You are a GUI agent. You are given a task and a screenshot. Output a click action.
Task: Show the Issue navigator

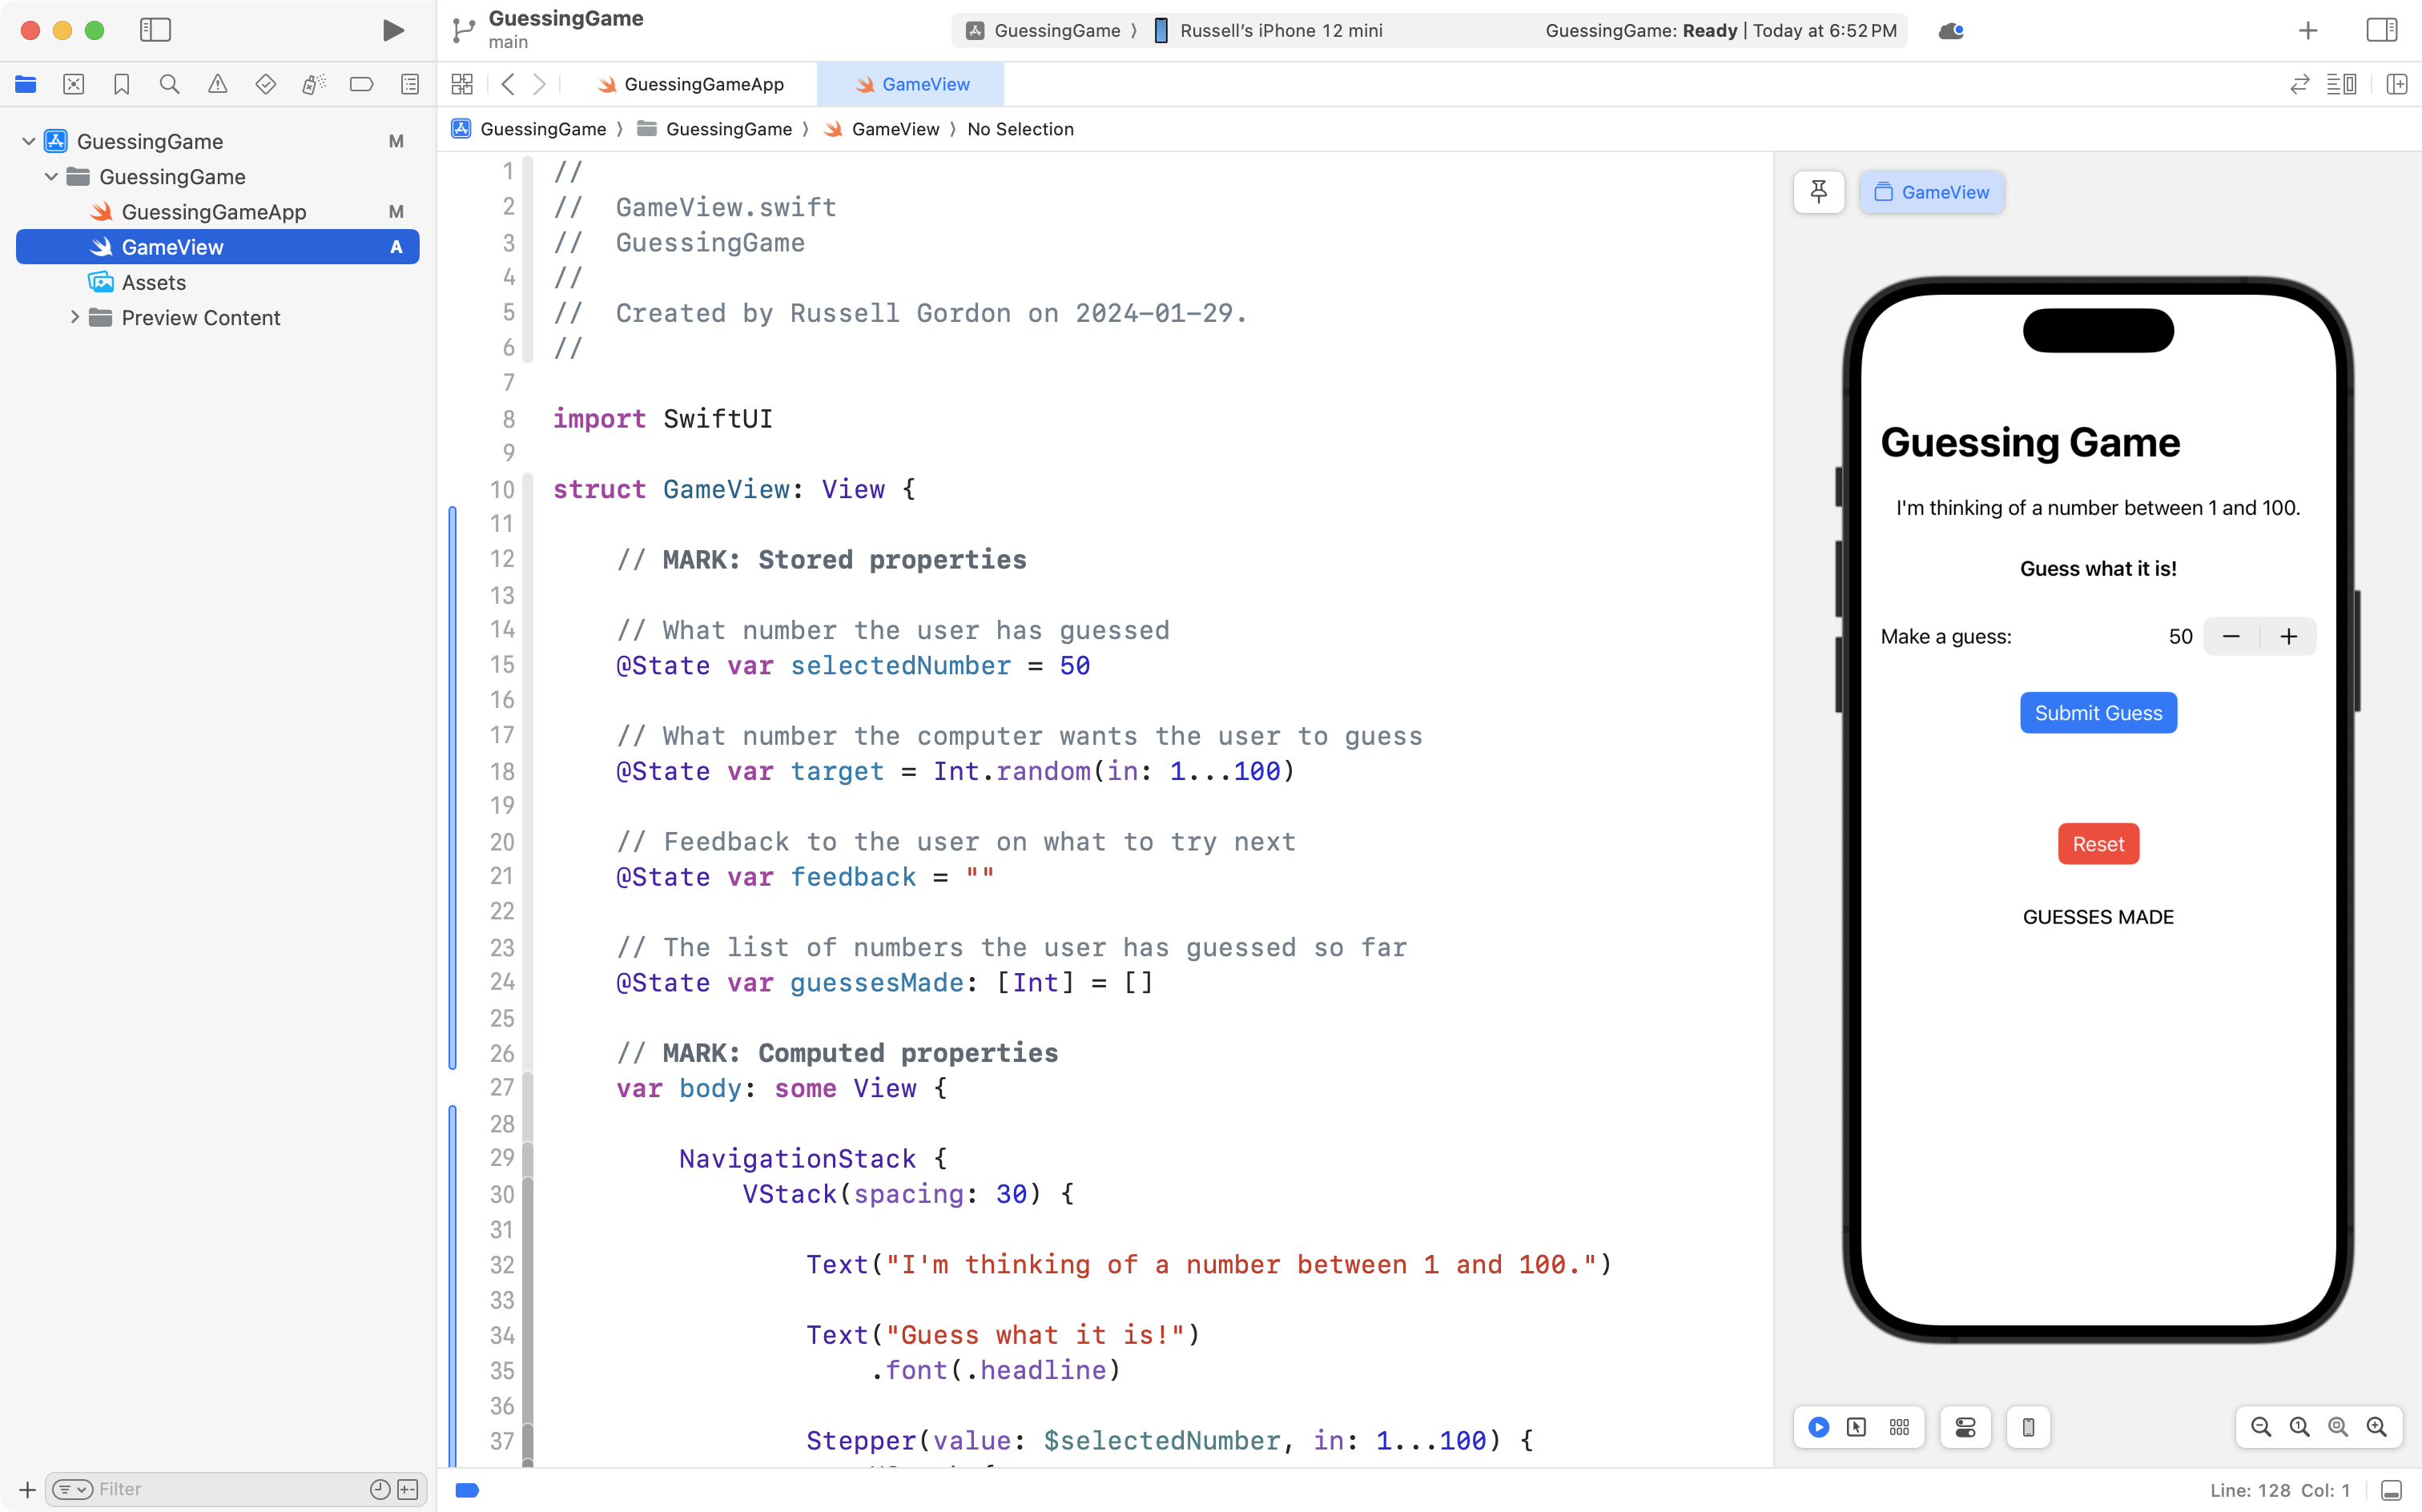coord(218,84)
